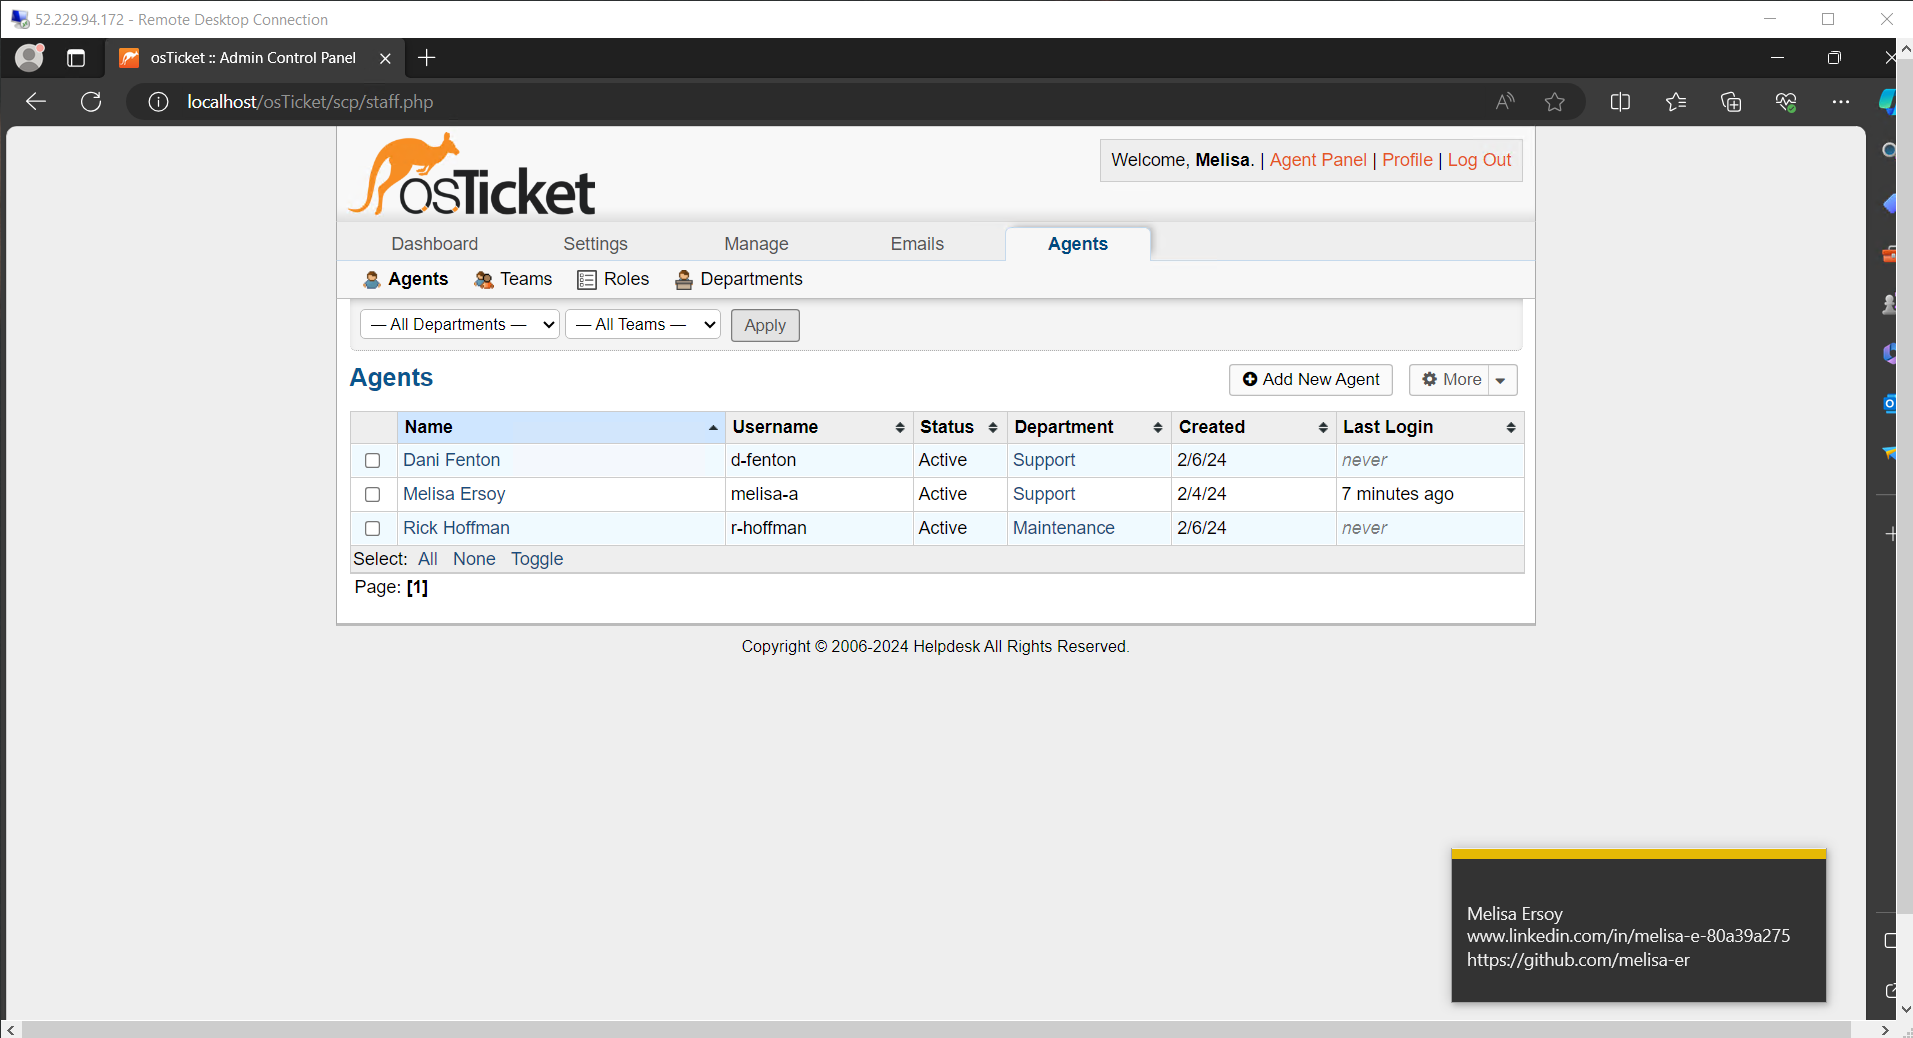
Task: Close the osTicket Admin Control Panel tab
Action: (385, 58)
